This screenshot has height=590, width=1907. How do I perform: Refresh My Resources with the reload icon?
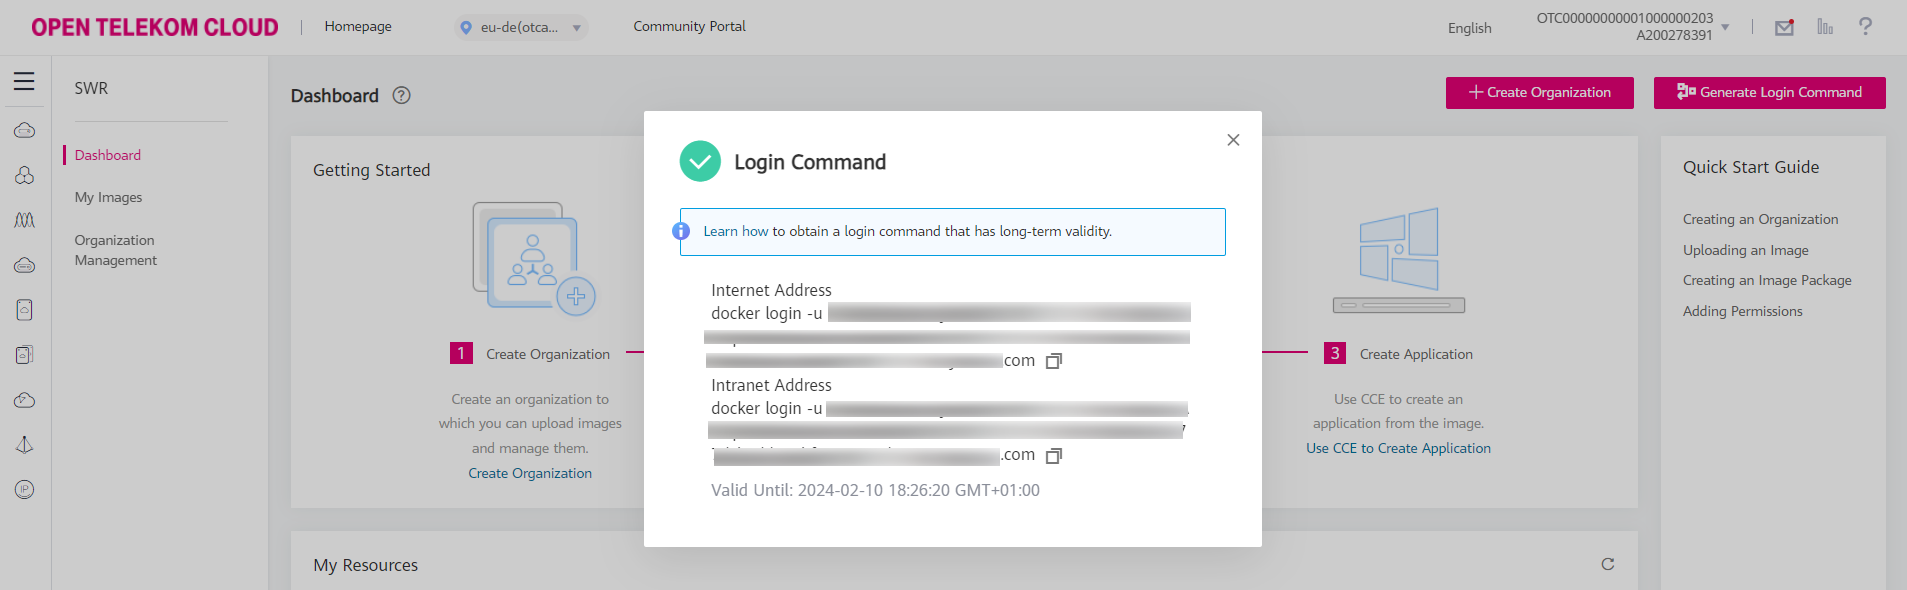tap(1607, 564)
